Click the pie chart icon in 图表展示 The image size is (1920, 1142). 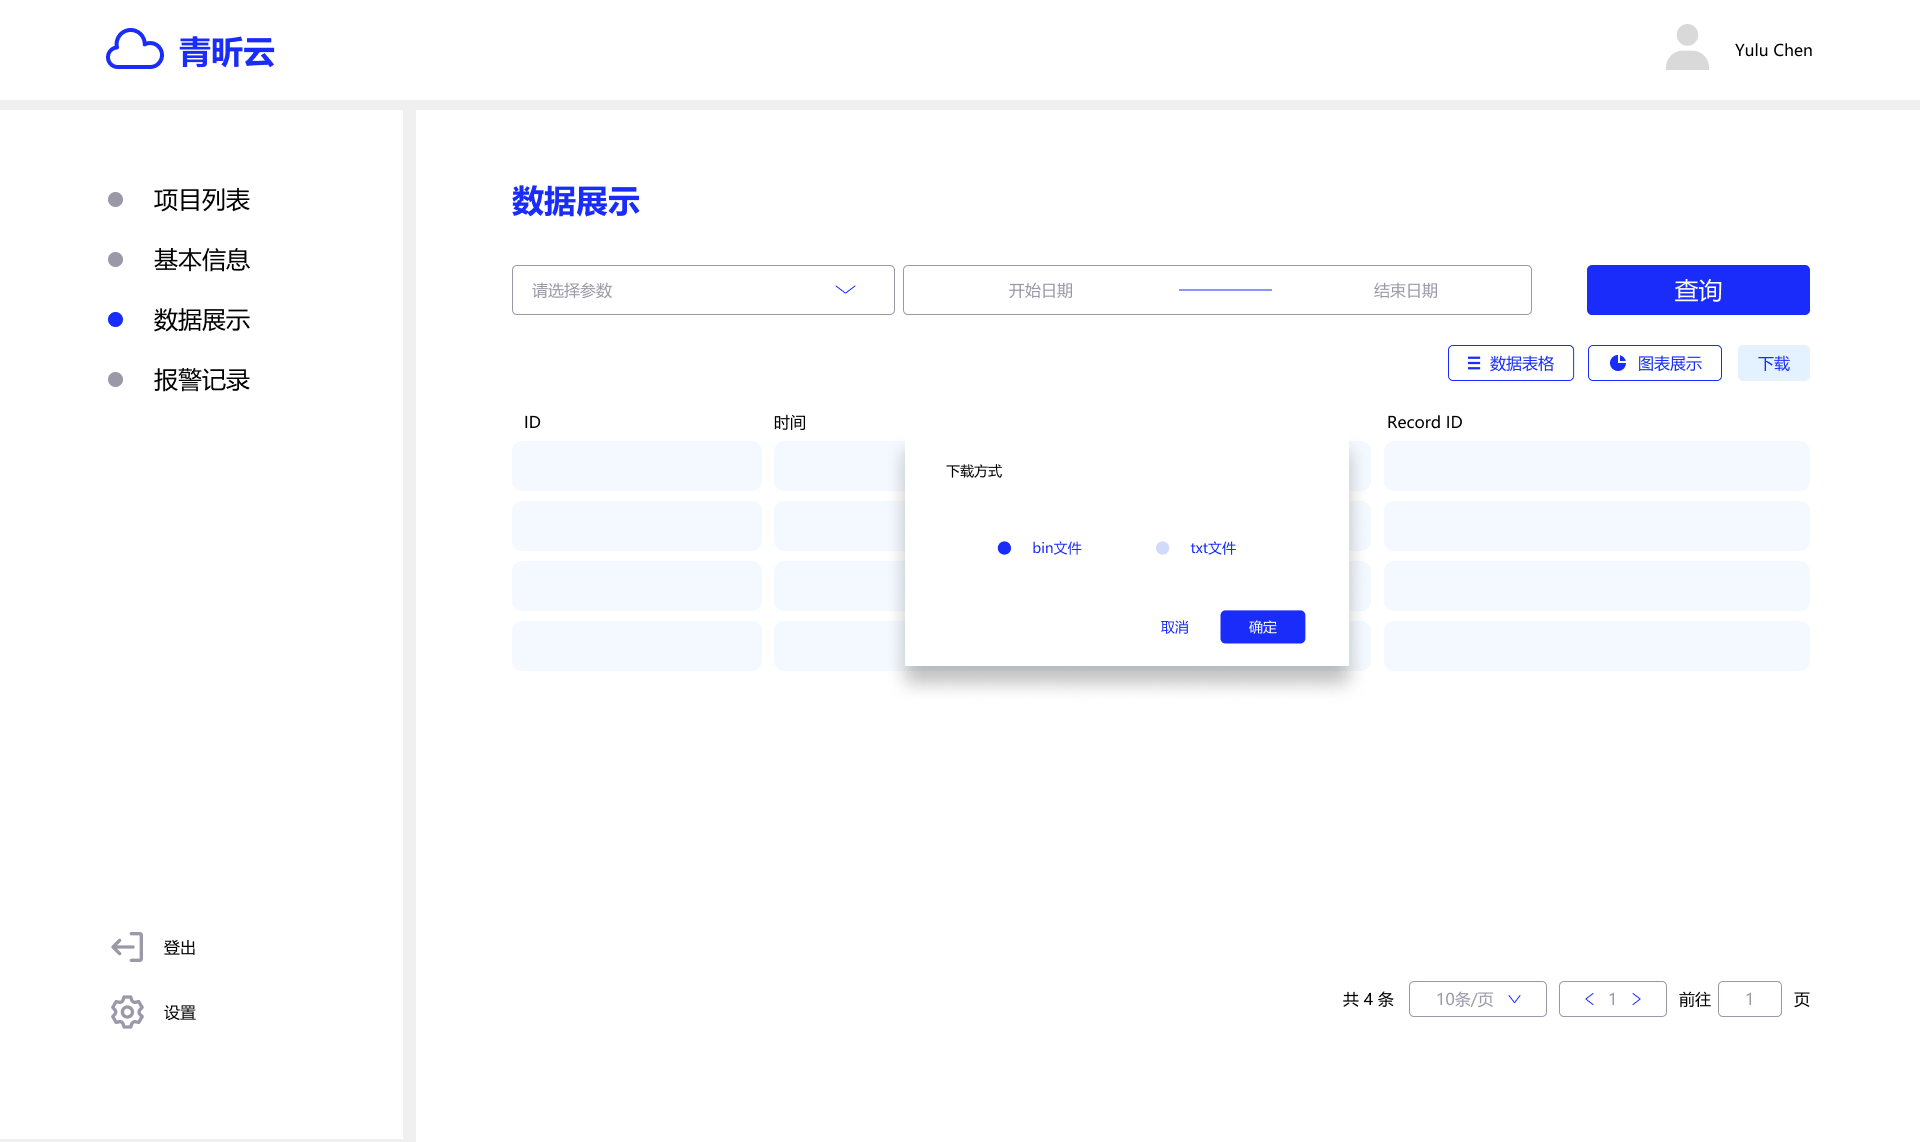[1617, 363]
